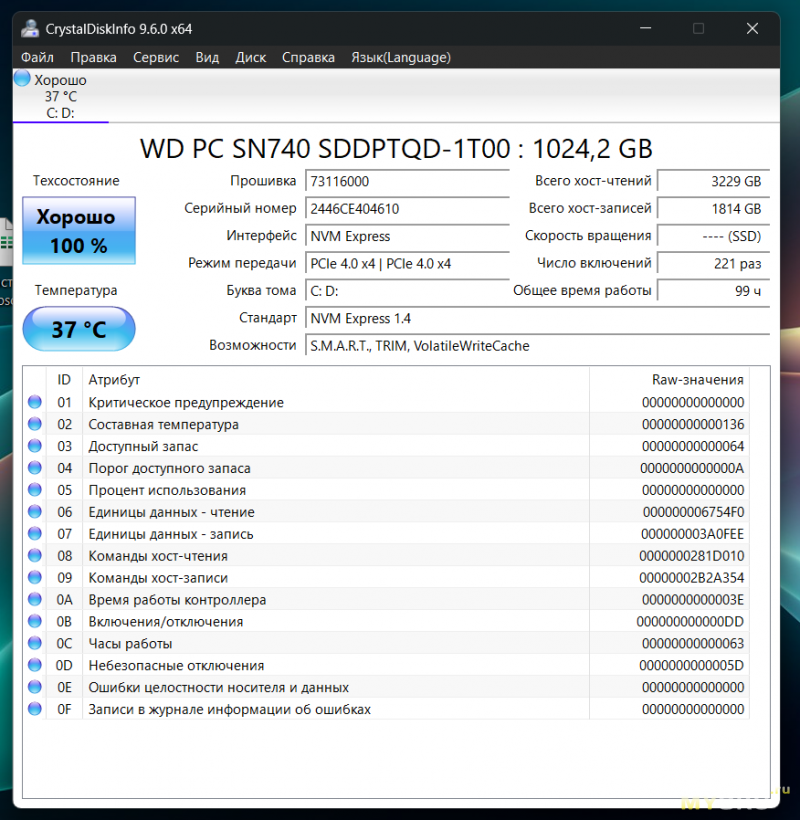Viewport: 800px width, 820px height.
Task: Maximize the CrystalDiskInfo window
Action: [699, 28]
